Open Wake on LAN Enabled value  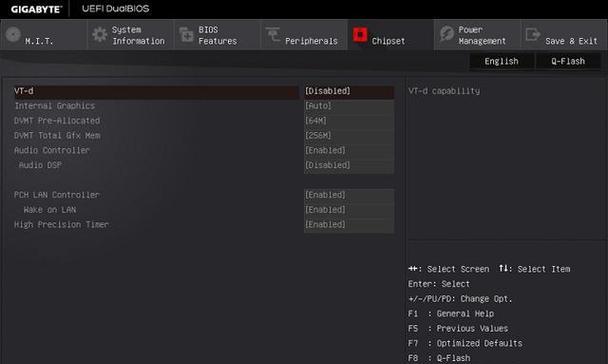pyautogui.click(x=349, y=210)
